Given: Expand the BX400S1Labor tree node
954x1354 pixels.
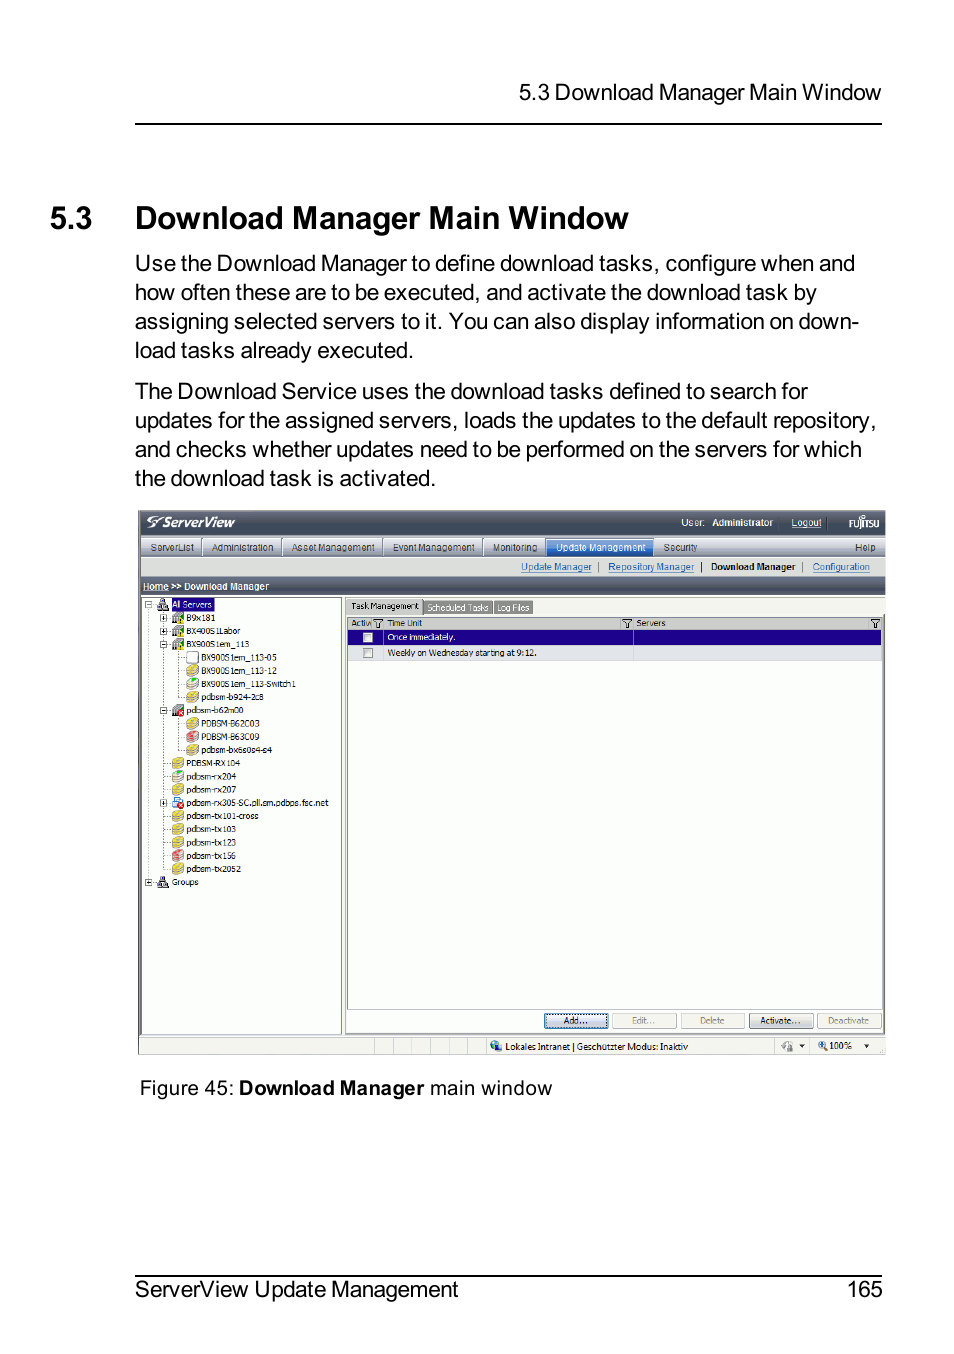Looking at the screenshot, I should (164, 631).
